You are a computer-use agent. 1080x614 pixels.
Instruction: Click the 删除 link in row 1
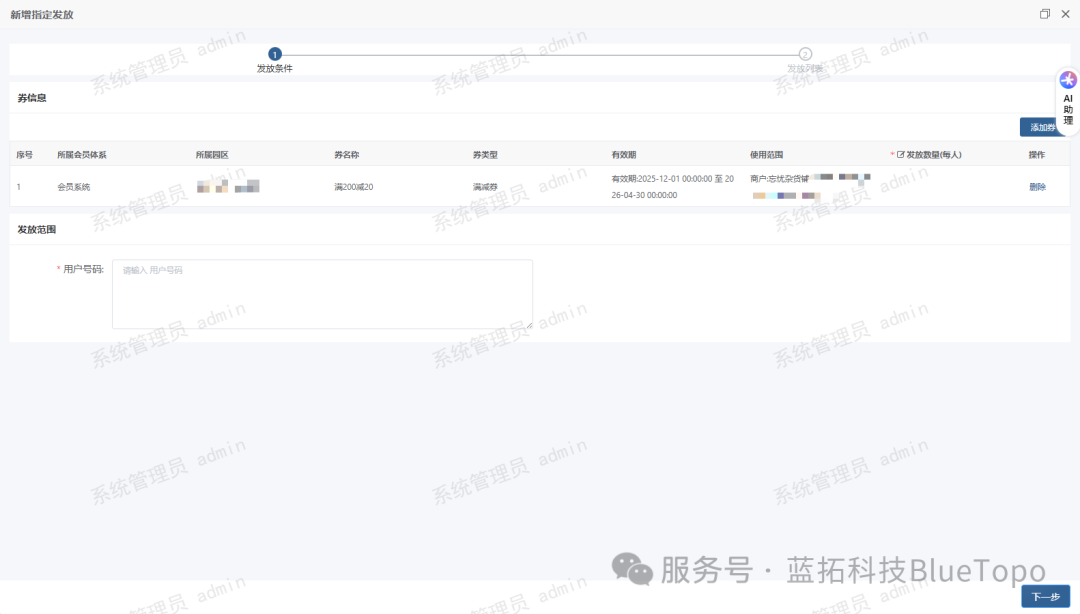click(x=1037, y=187)
